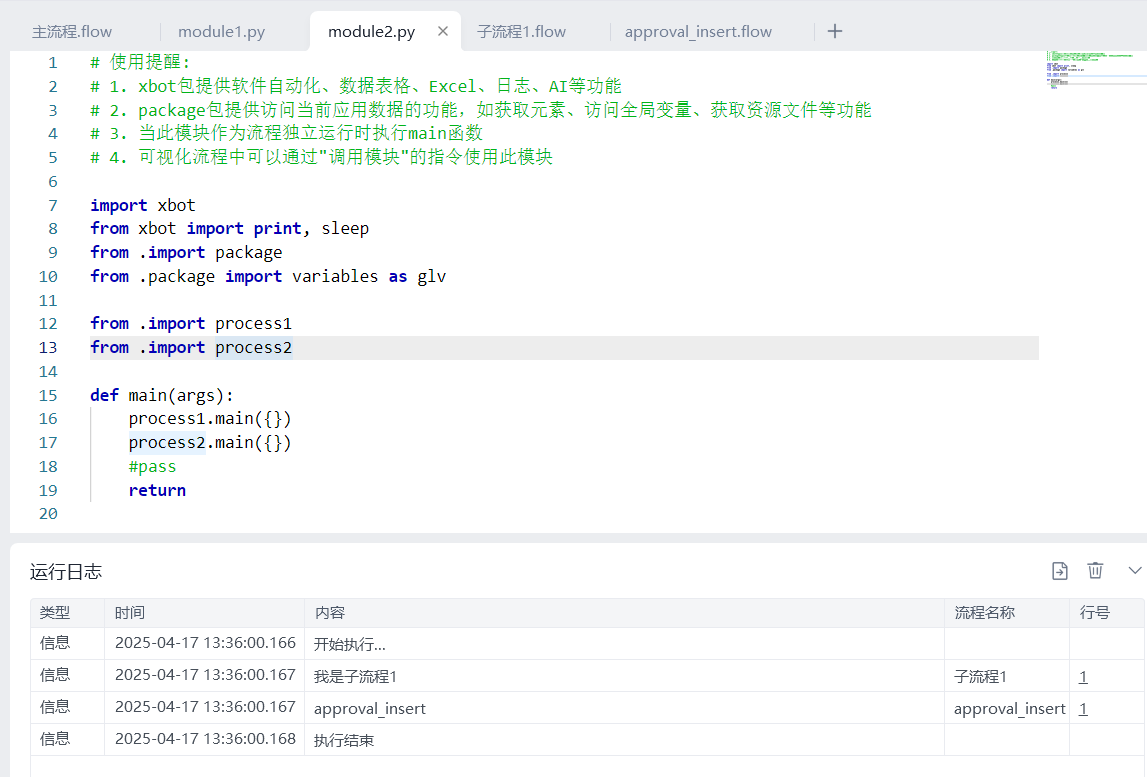Add a new tab with plus icon
Viewport: 1147px width, 777px height.
coord(835,31)
